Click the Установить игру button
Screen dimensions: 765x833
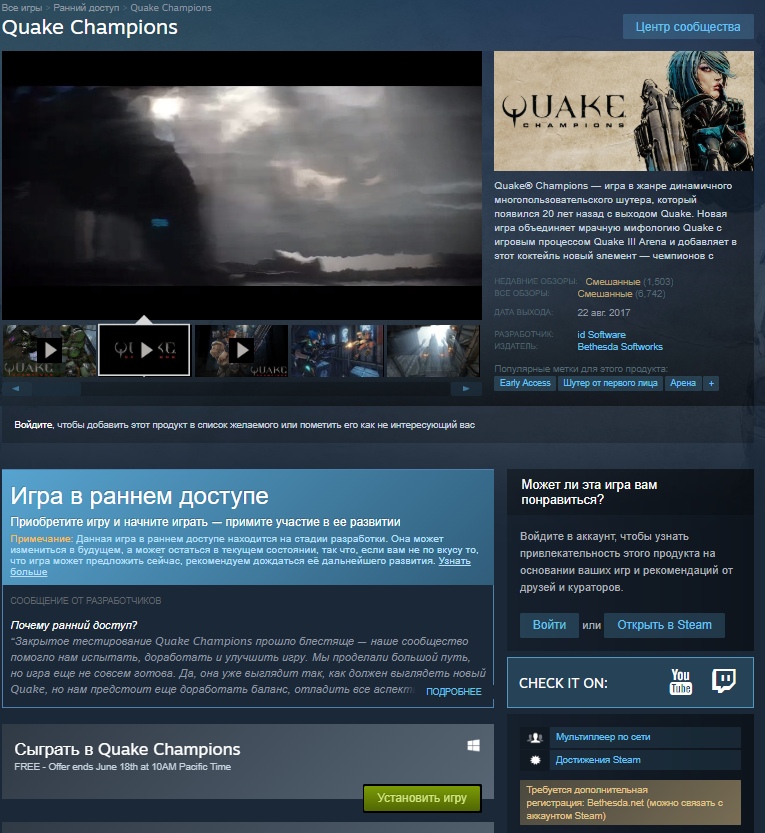tap(422, 798)
